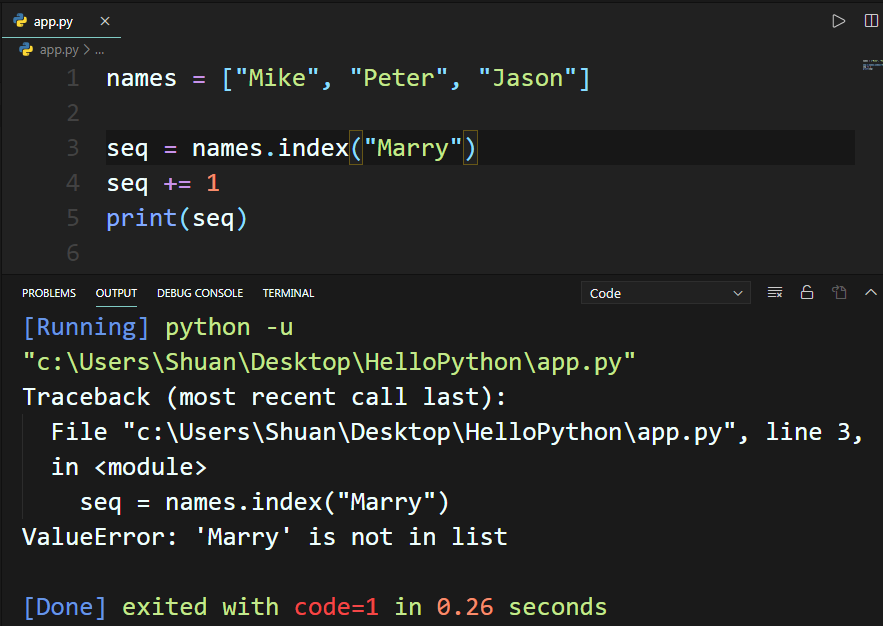Open the output channel dropdown showing Code

pos(665,292)
